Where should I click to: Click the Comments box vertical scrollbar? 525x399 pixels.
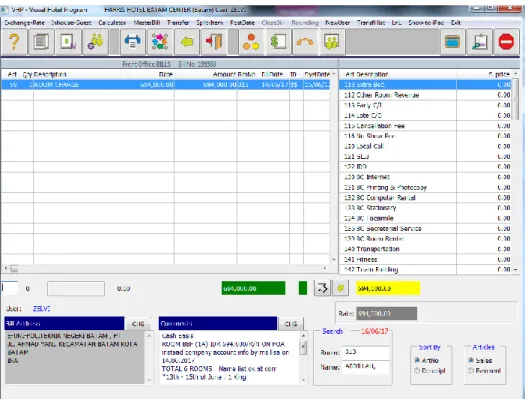point(303,357)
